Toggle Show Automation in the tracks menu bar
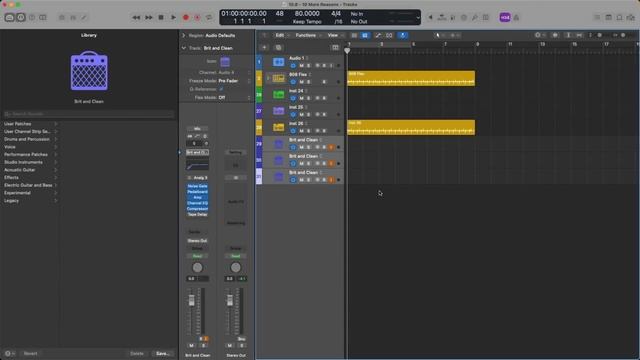Image resolution: width=640 pixels, height=360 pixels. pos(378,36)
